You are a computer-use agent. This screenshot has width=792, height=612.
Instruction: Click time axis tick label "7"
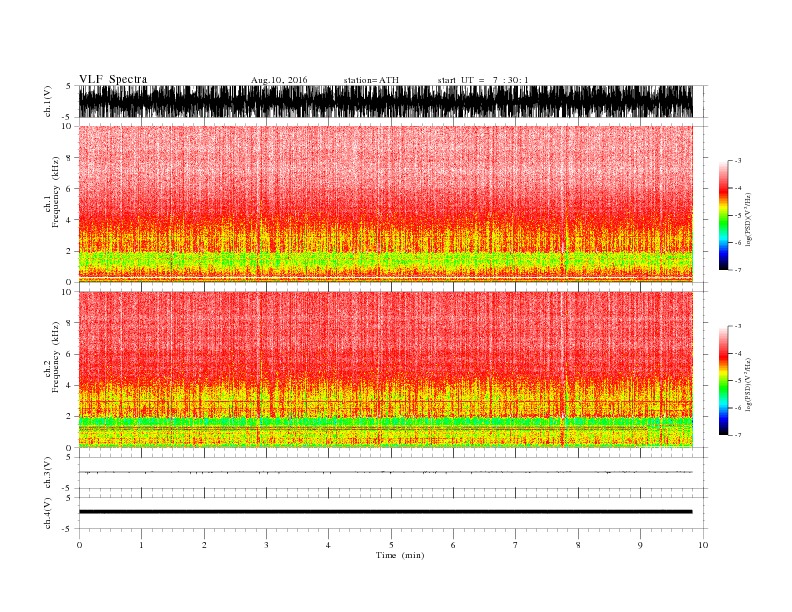516,545
